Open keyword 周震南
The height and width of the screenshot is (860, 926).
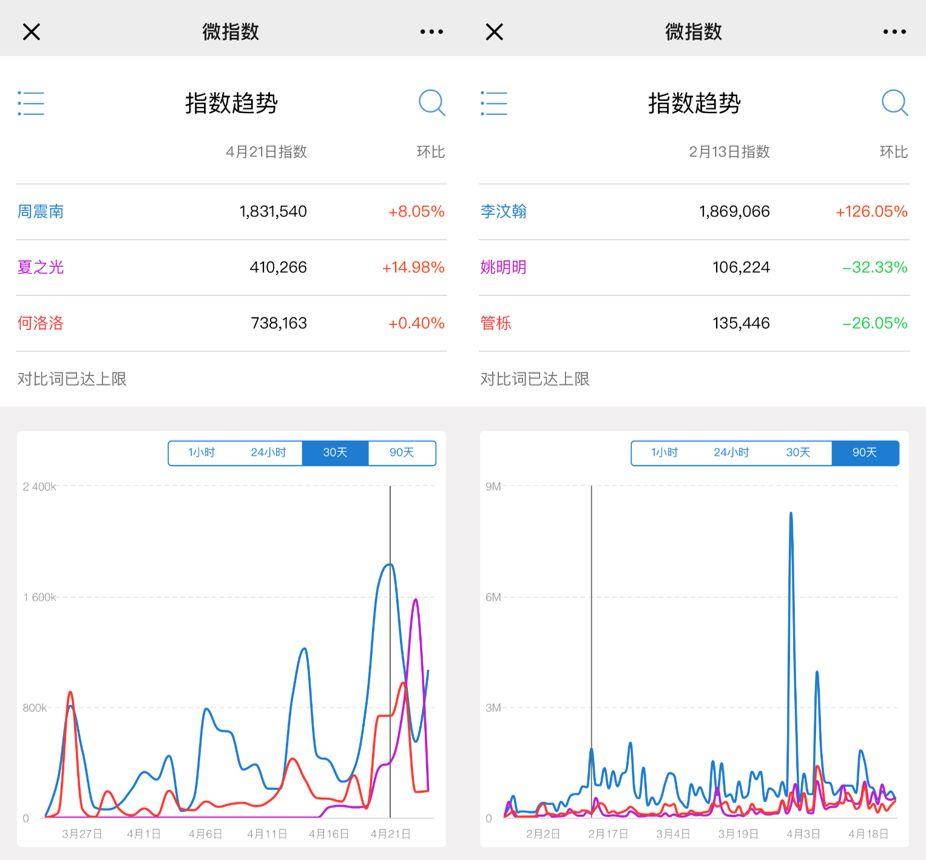(40, 211)
